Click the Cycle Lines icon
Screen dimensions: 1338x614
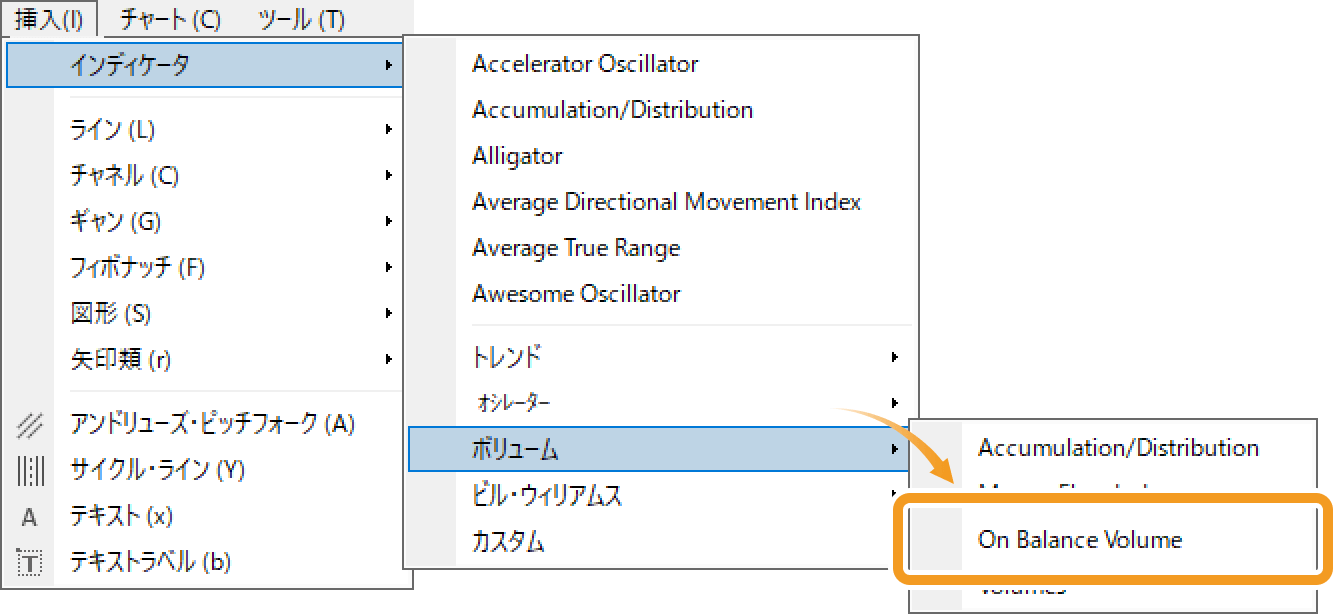point(30,470)
